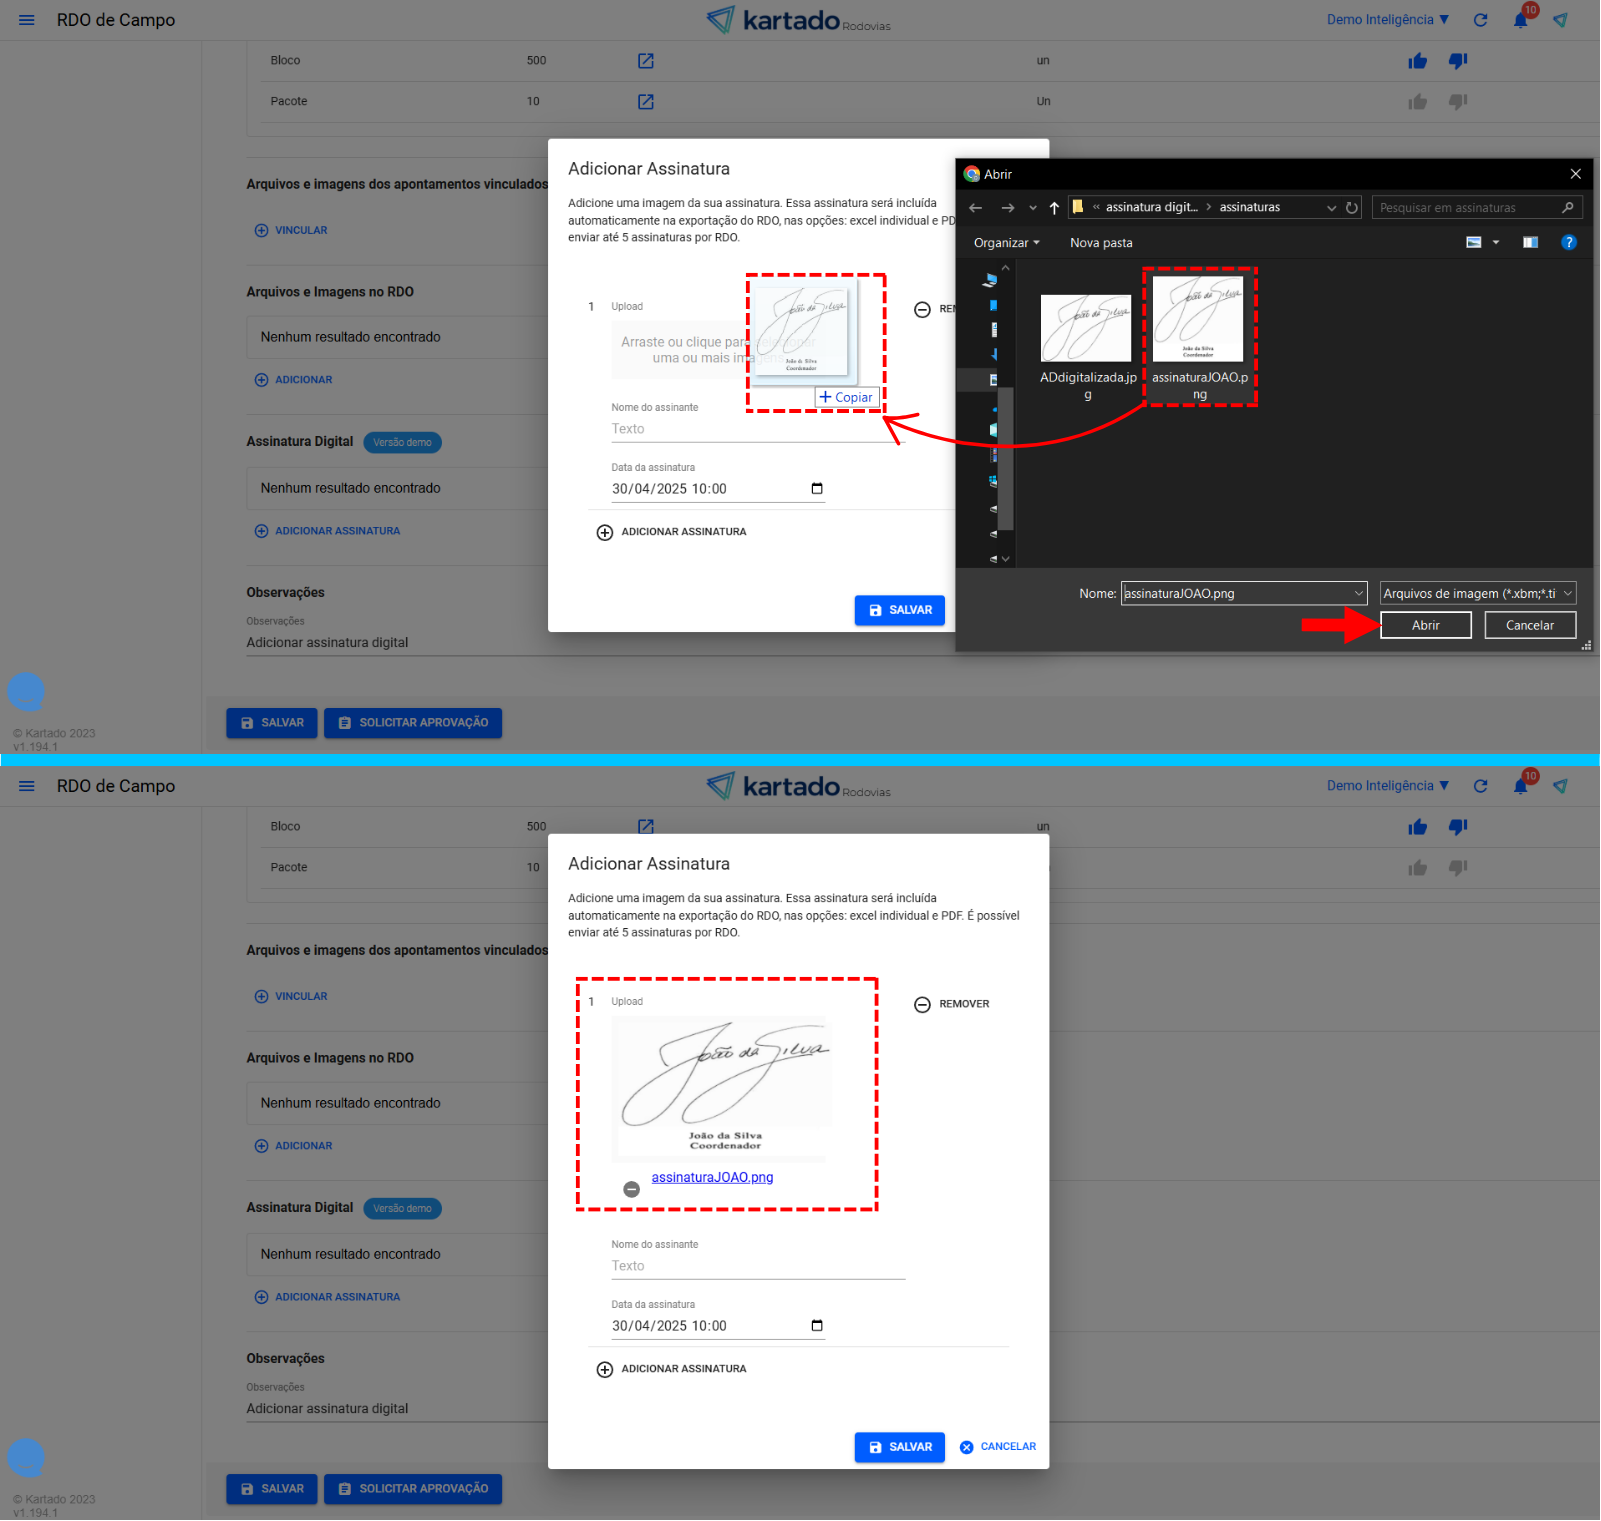This screenshot has height=1521, width=1601.
Task: Close the Abrir file dialog
Action: pyautogui.click(x=1575, y=174)
